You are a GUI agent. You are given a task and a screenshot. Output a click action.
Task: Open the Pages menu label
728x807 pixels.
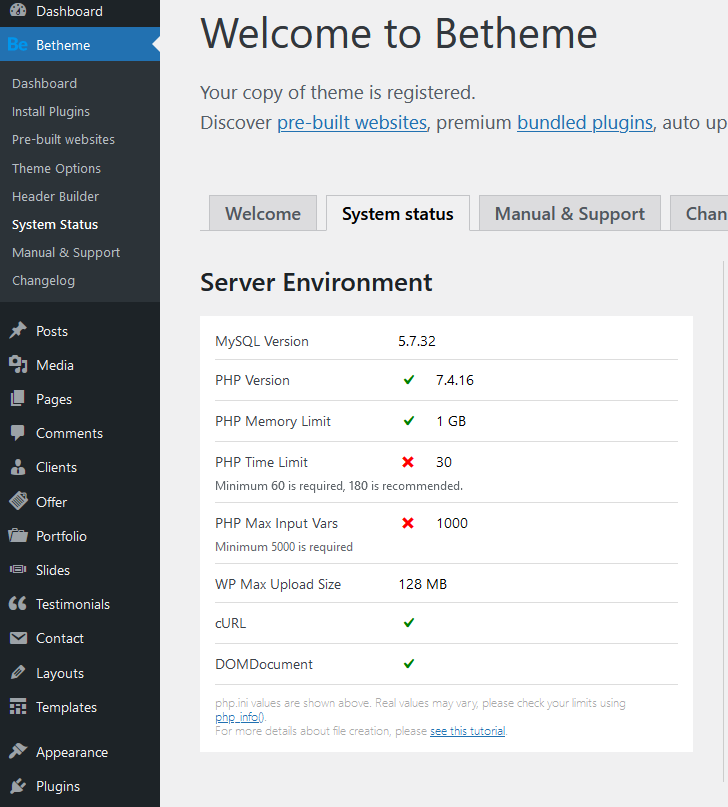click(54, 399)
